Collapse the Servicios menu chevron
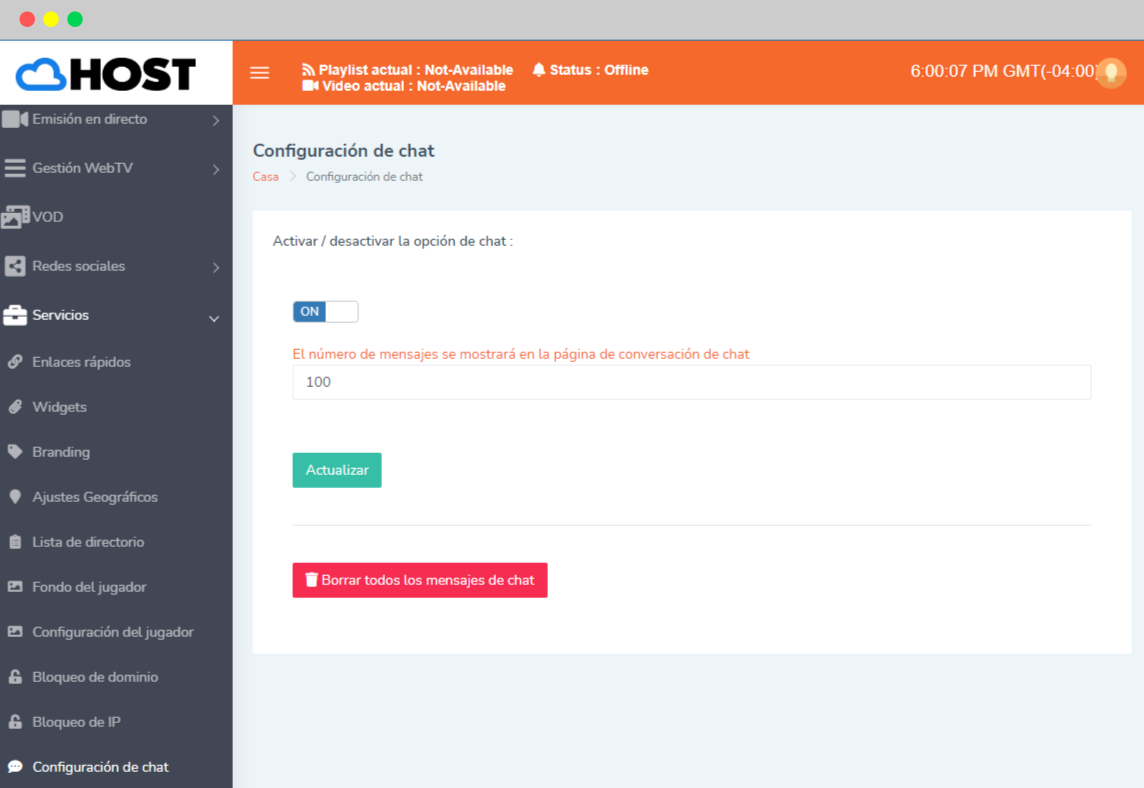This screenshot has width=1144, height=788. pyautogui.click(x=214, y=318)
